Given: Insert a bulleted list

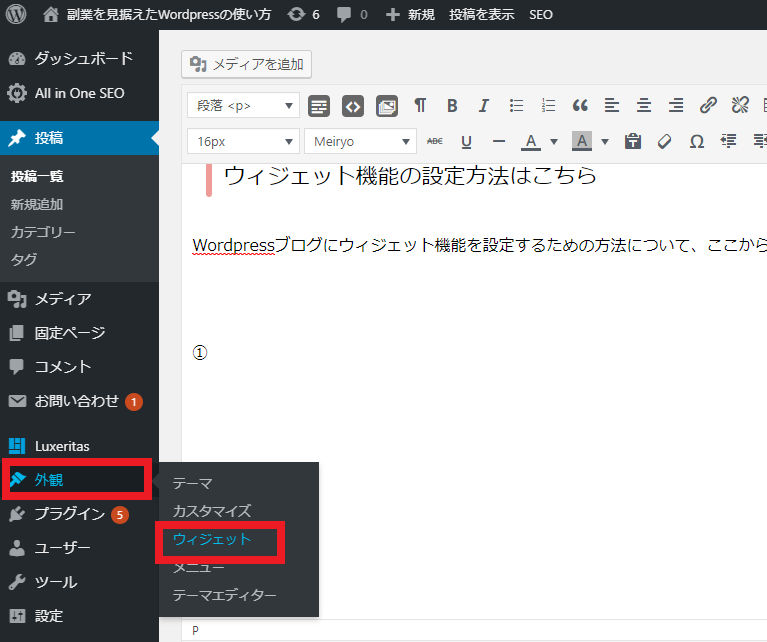Looking at the screenshot, I should (516, 105).
